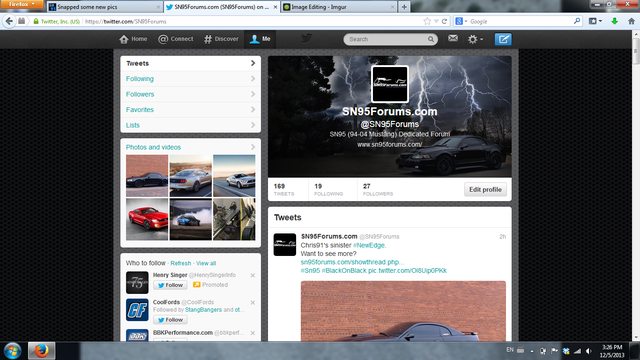Screen dimensions: 640x360
Task: Switch to Image Editing - Imgur tab
Action: pos(338,7)
